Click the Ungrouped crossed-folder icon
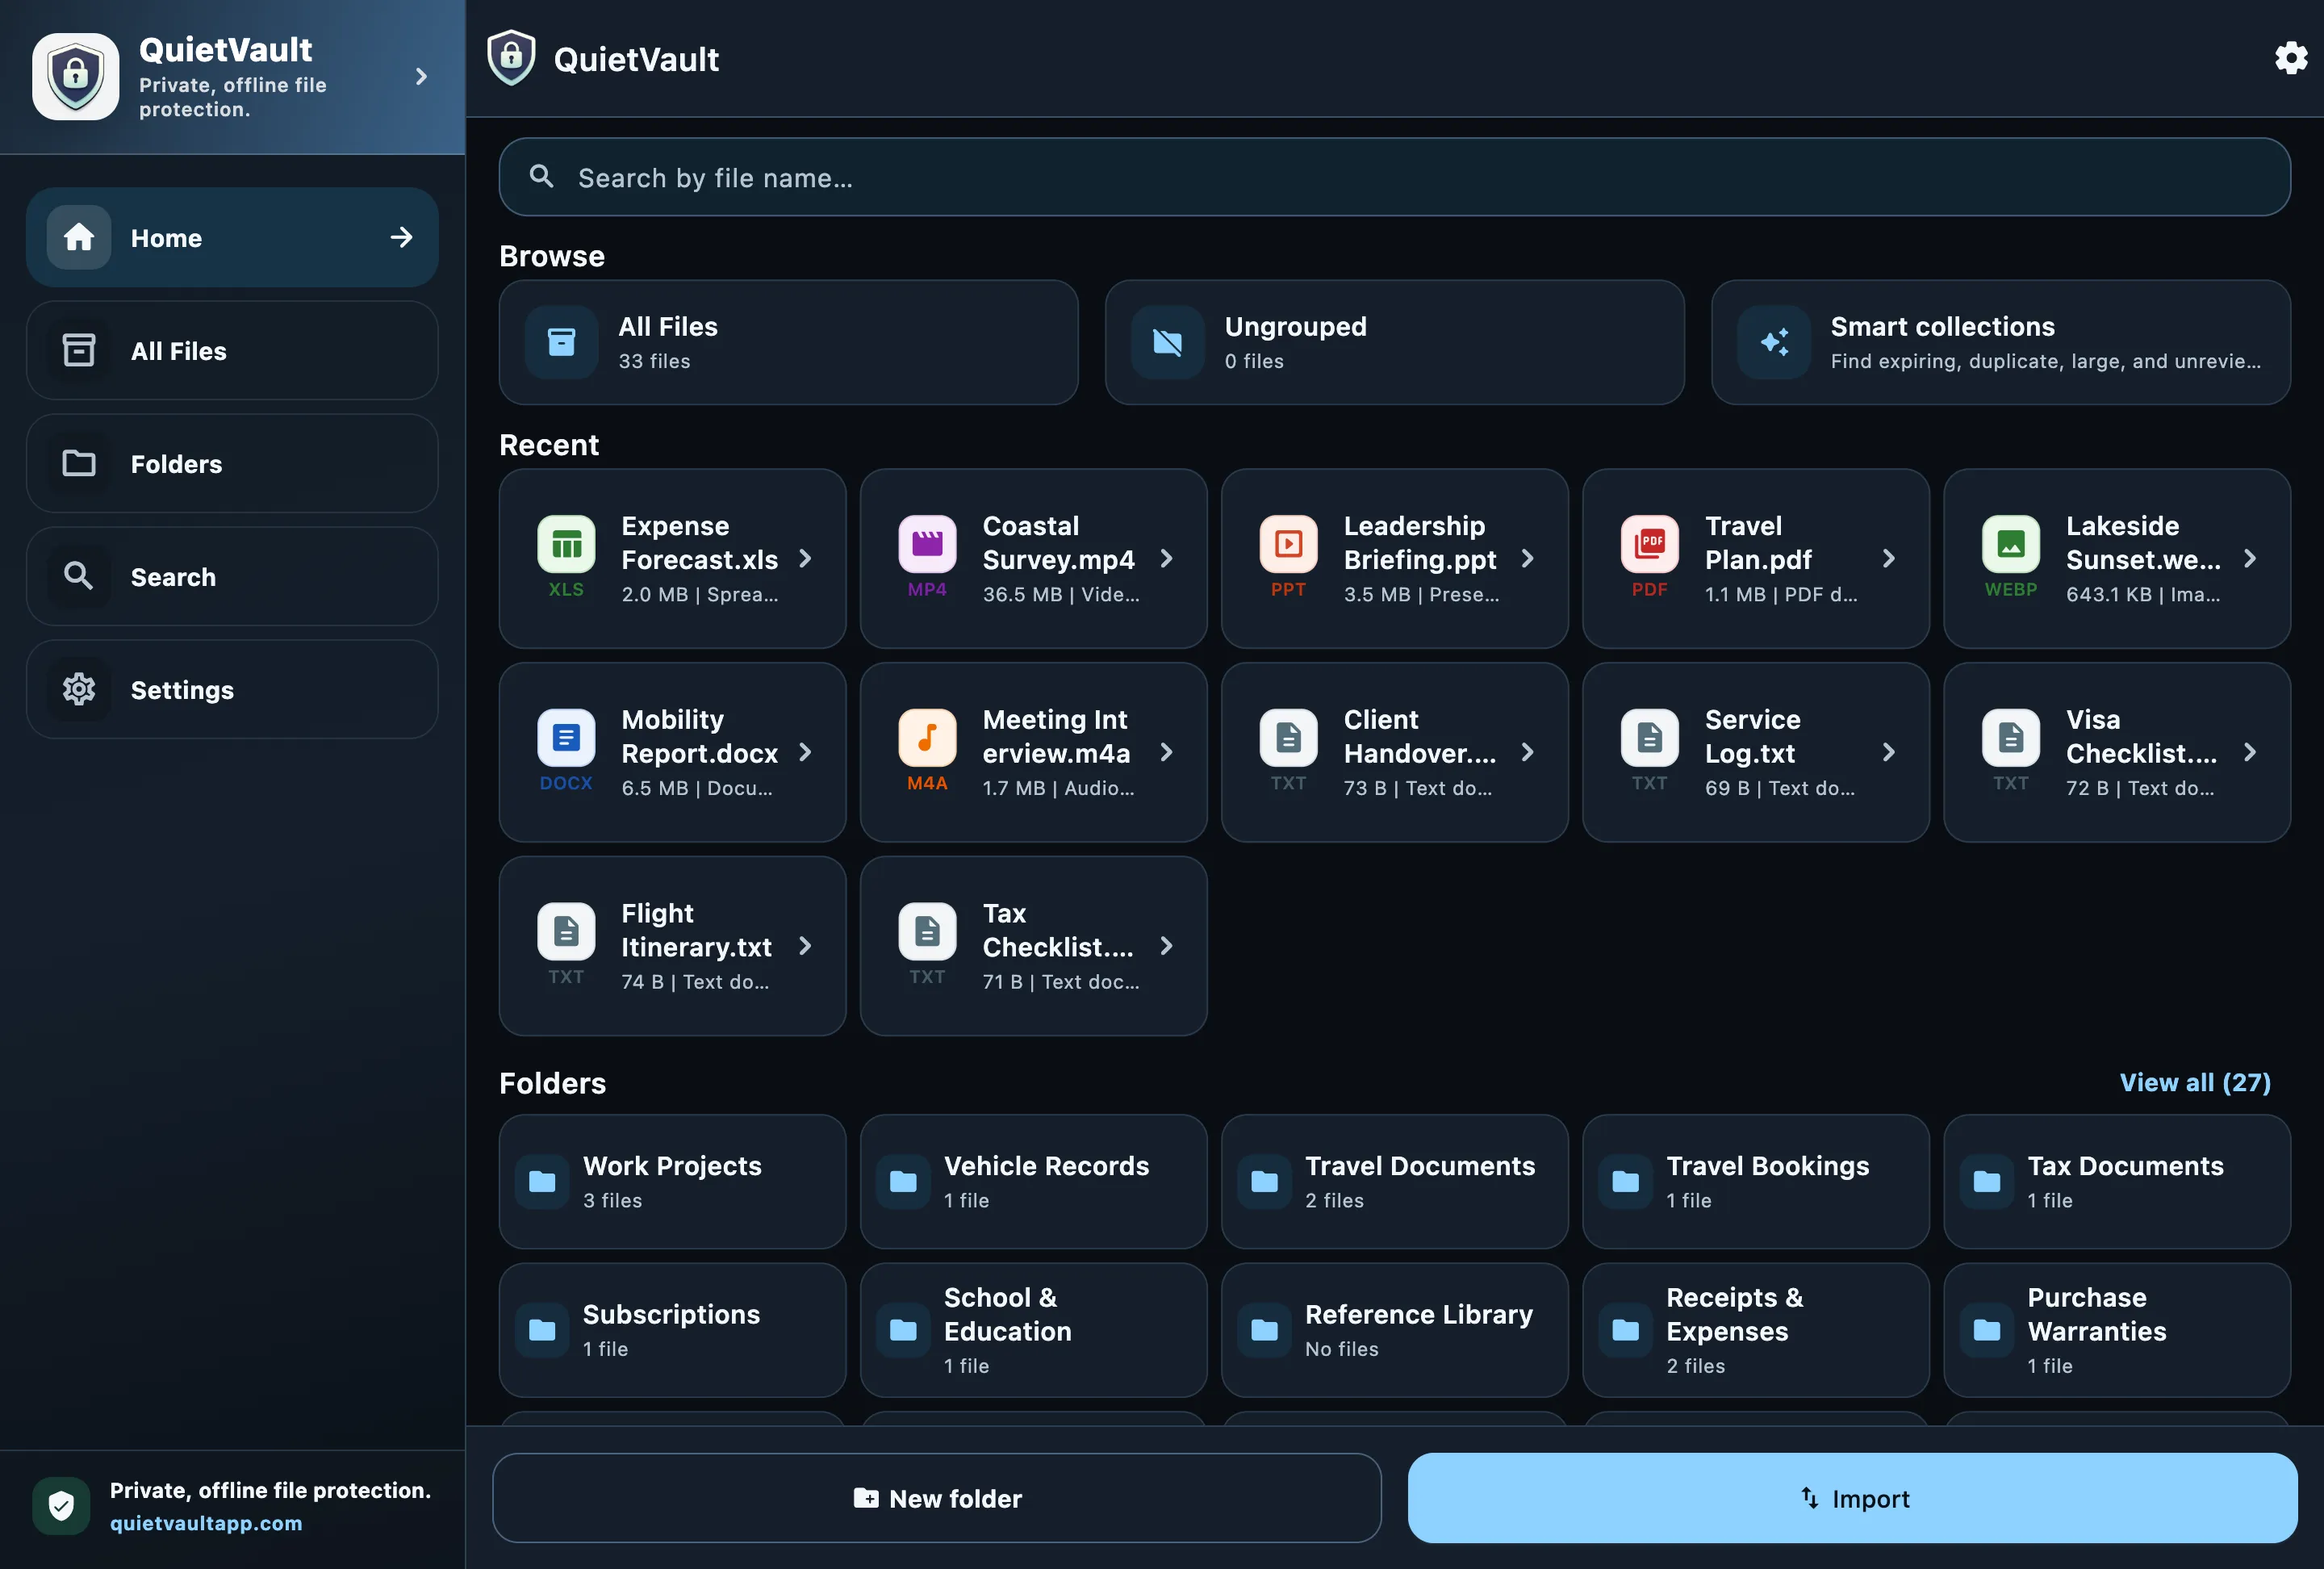 tap(1167, 343)
